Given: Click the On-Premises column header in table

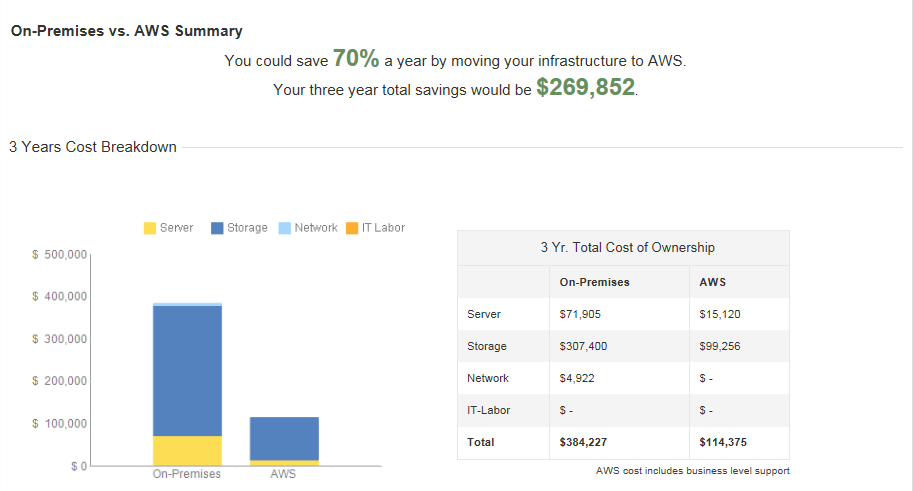Looking at the screenshot, I should (x=595, y=282).
